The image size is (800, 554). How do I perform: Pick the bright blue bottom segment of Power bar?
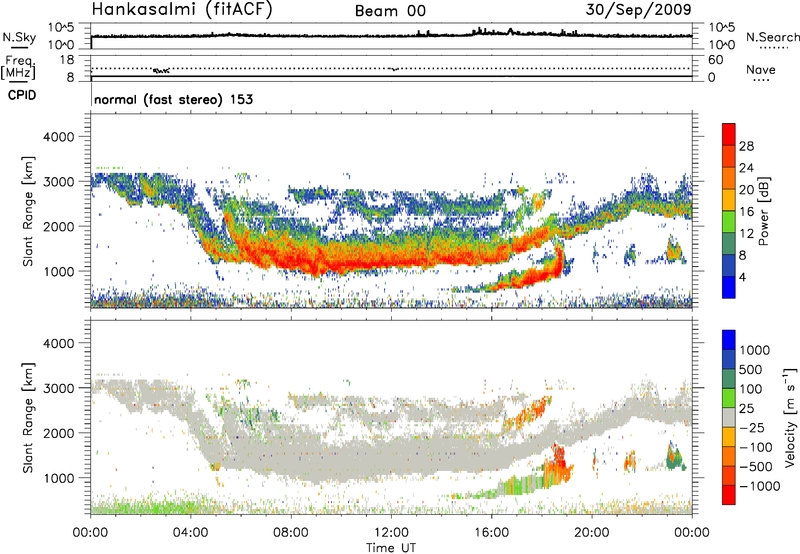(729, 288)
